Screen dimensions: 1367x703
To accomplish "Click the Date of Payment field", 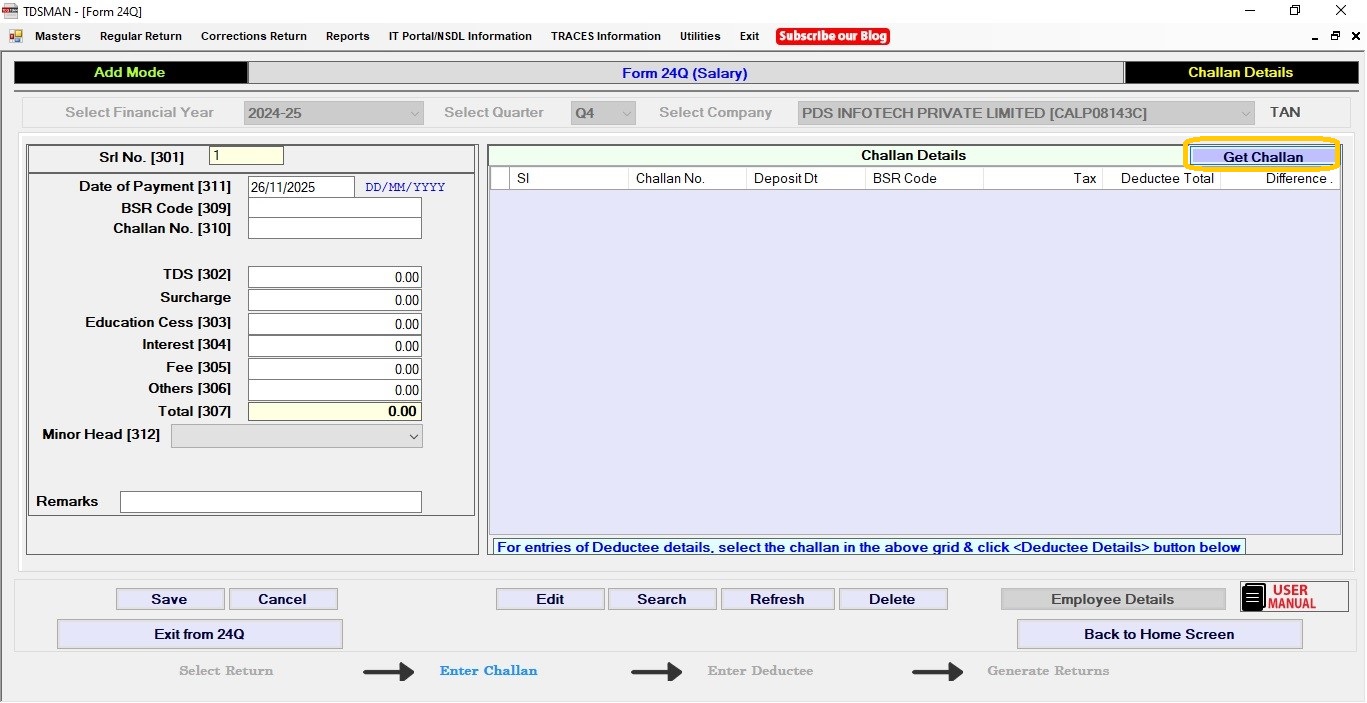I will tap(300, 187).
